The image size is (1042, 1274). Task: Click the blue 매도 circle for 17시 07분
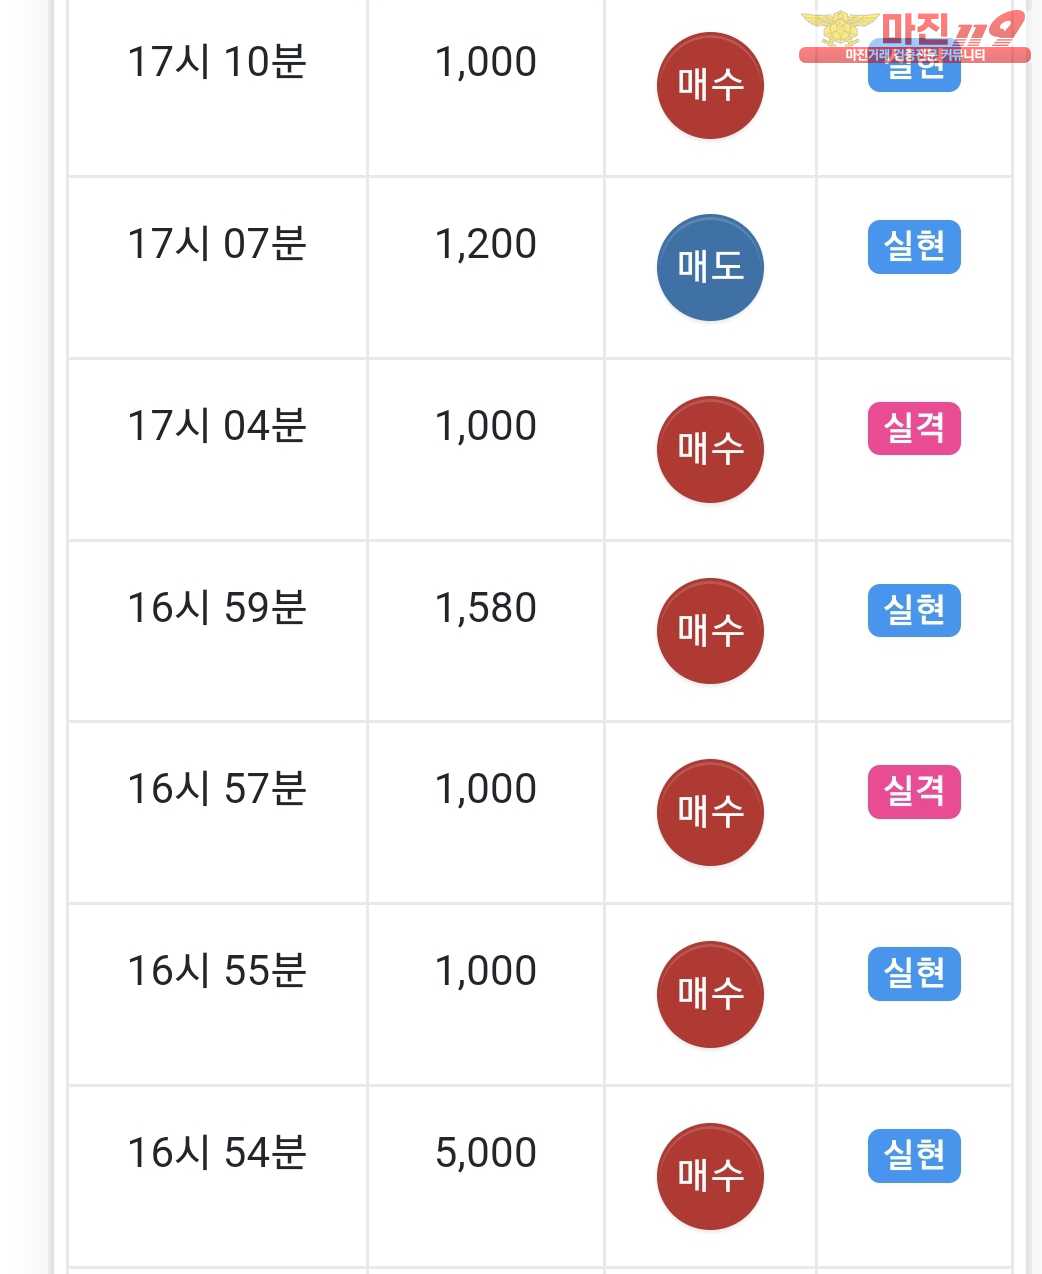pos(710,268)
